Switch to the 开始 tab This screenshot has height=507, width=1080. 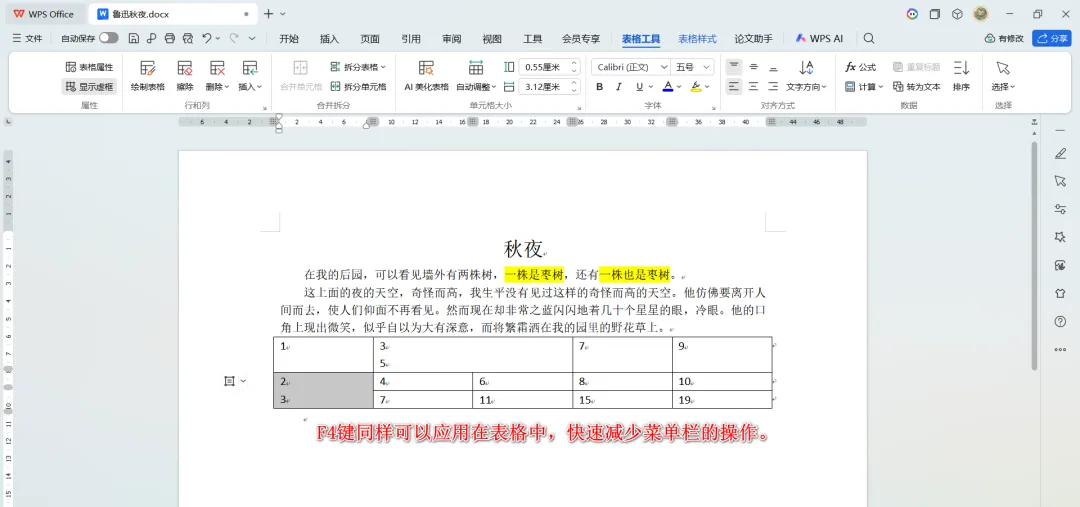(289, 39)
